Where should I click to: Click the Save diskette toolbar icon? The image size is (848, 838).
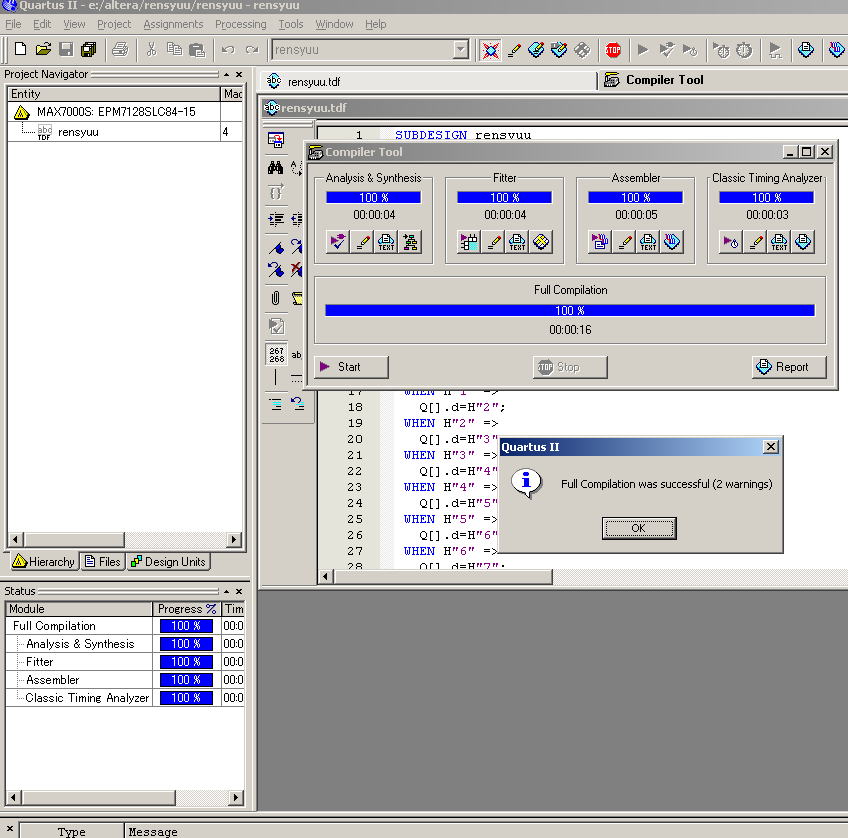(x=66, y=50)
